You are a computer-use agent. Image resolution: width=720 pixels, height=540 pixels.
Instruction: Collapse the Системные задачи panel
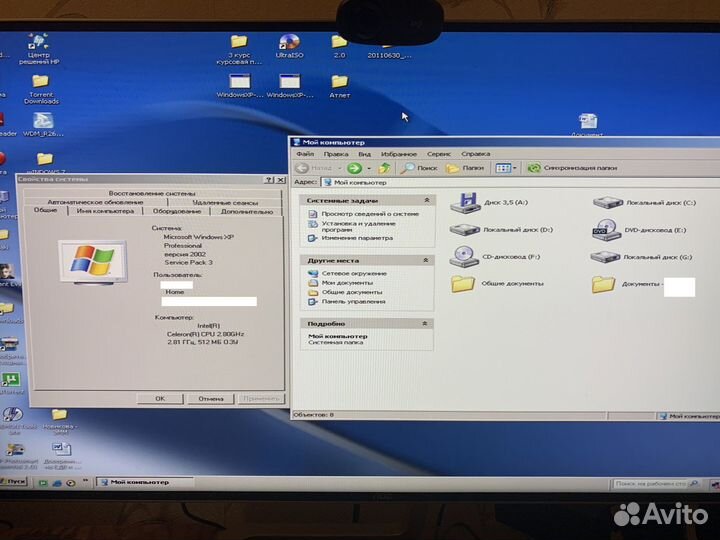[427, 200]
